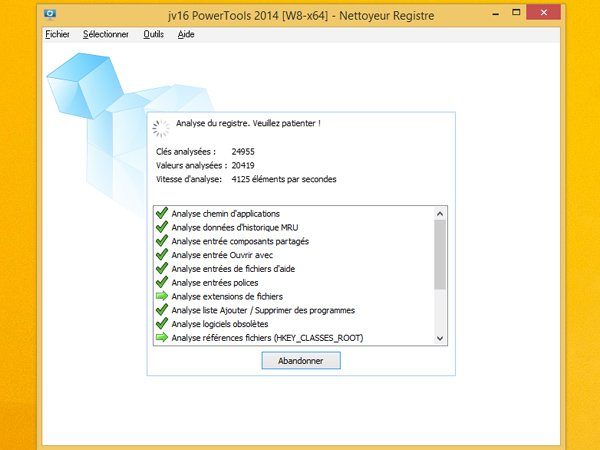Select row 'Analyse références fichiers (HKEY_CLASSES_ROOT)'

click(x=294, y=338)
